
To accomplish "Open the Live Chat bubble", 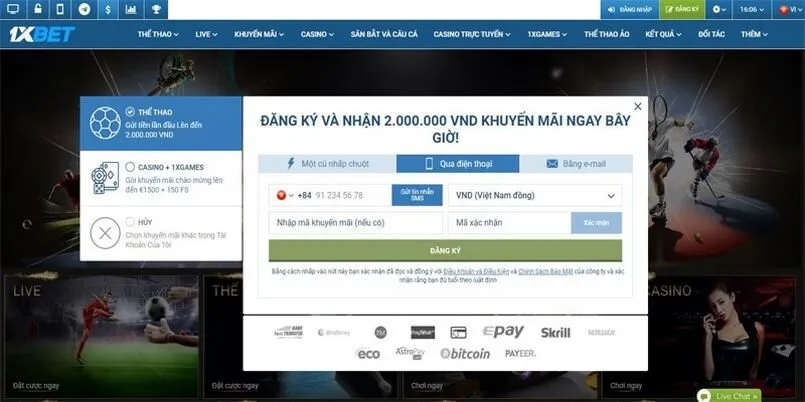I will (x=729, y=396).
